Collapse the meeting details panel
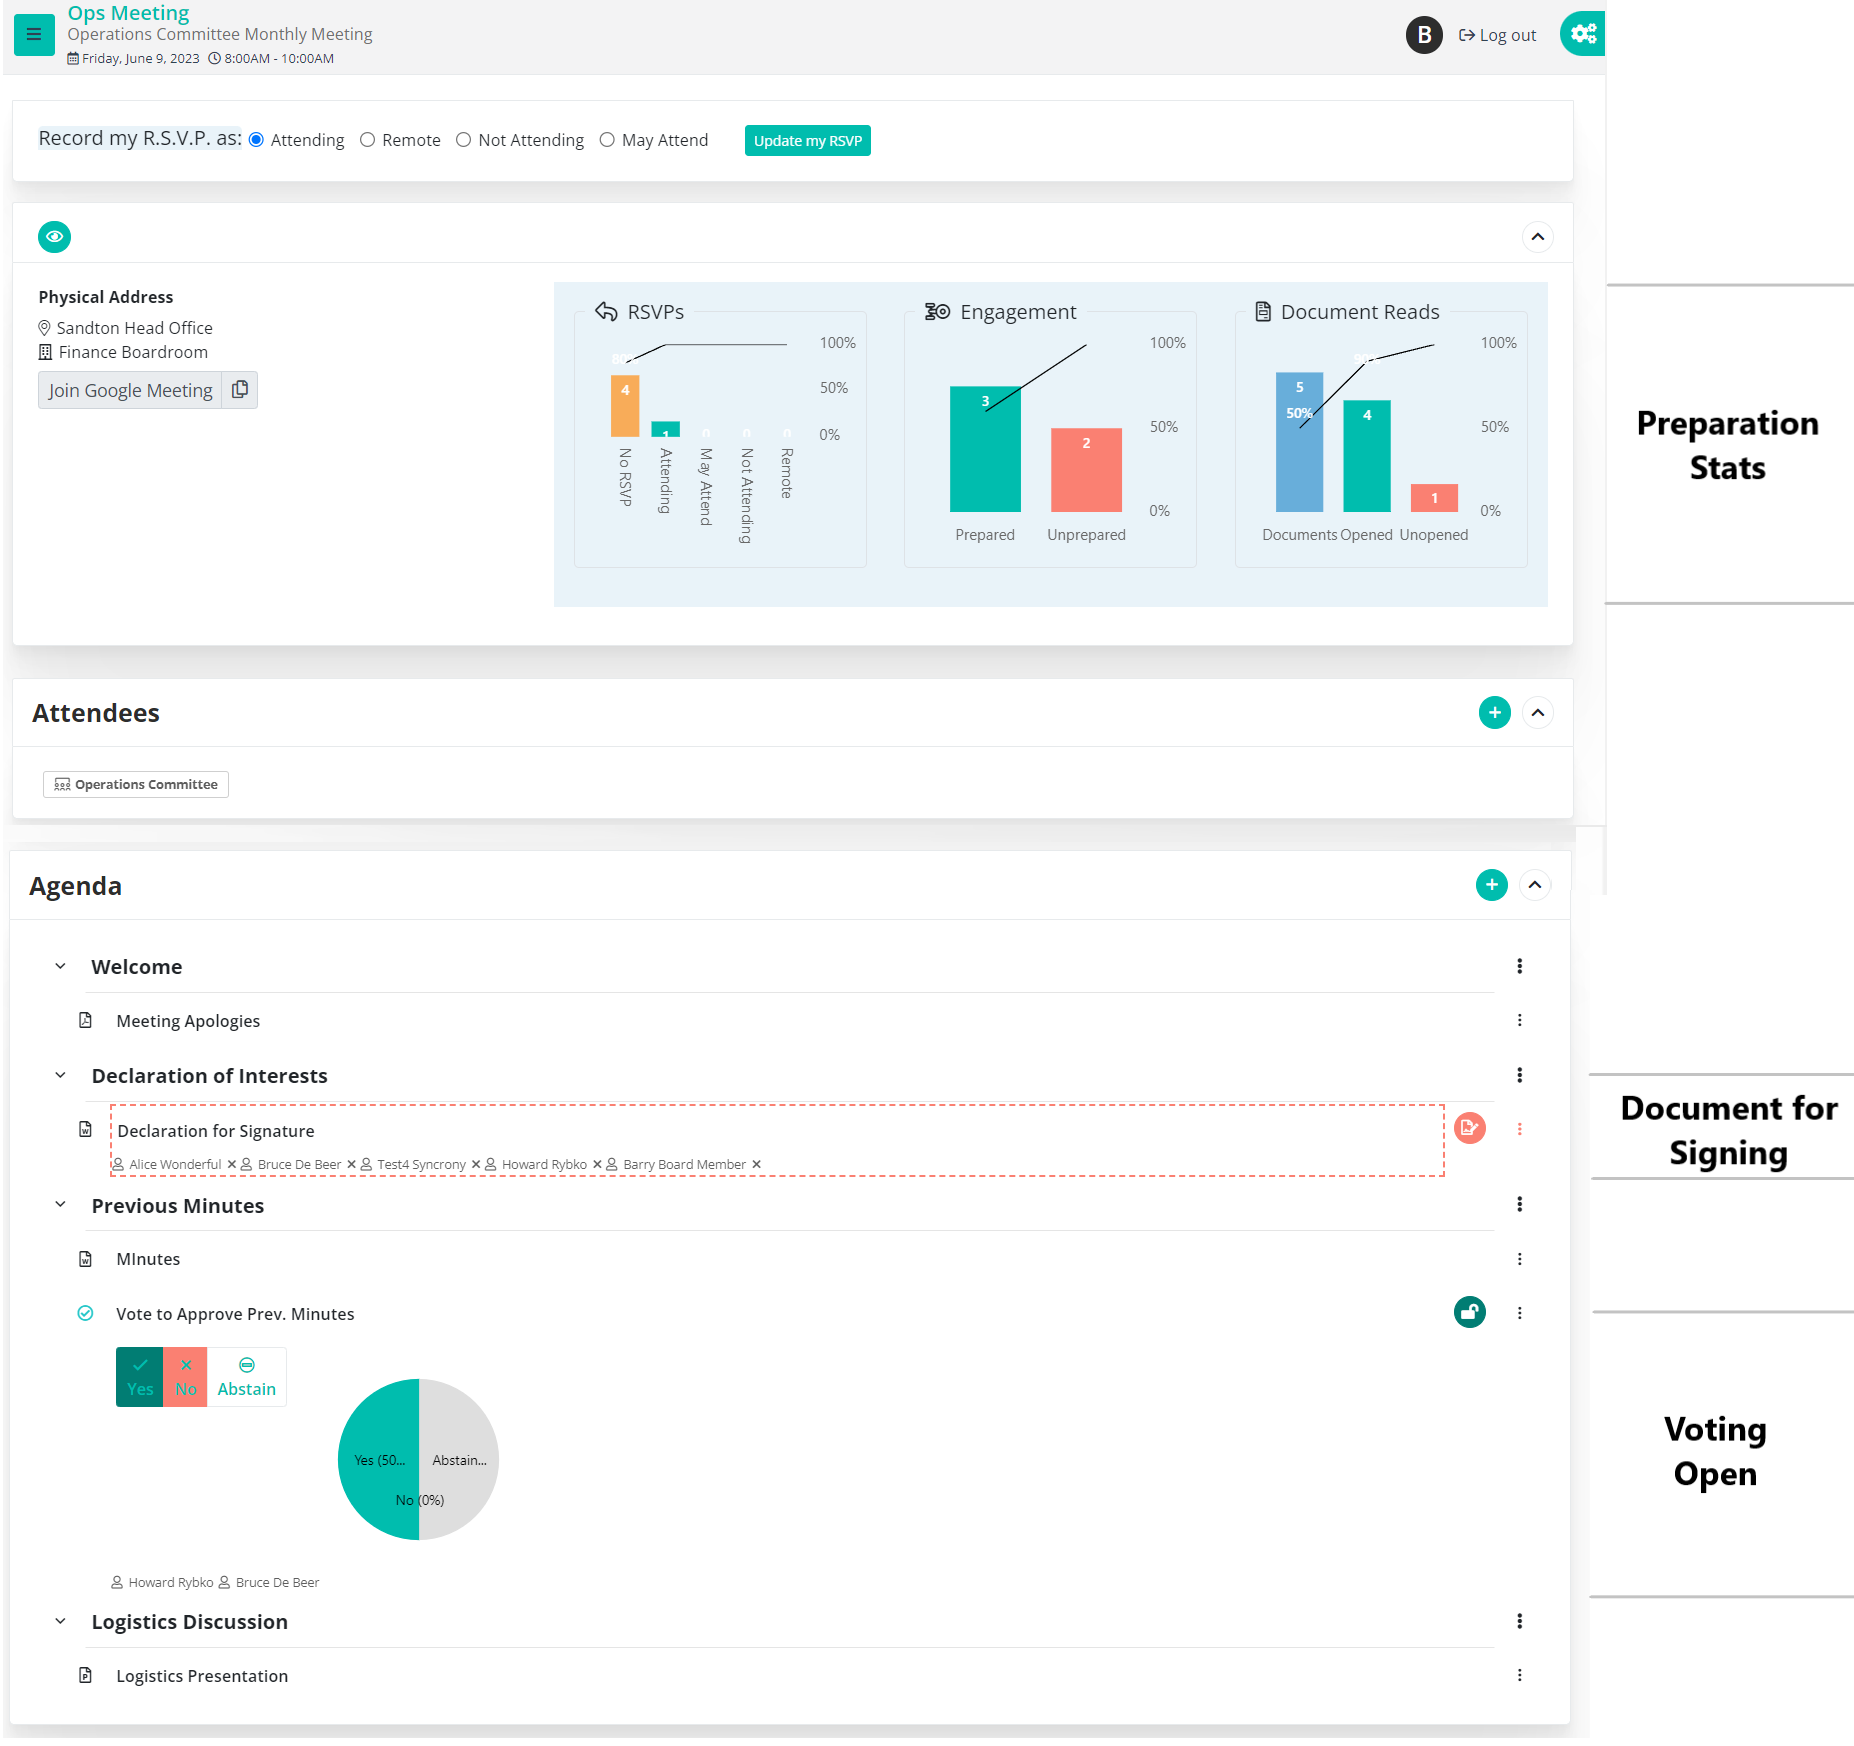The height and width of the screenshot is (1746, 1854). tap(1538, 237)
